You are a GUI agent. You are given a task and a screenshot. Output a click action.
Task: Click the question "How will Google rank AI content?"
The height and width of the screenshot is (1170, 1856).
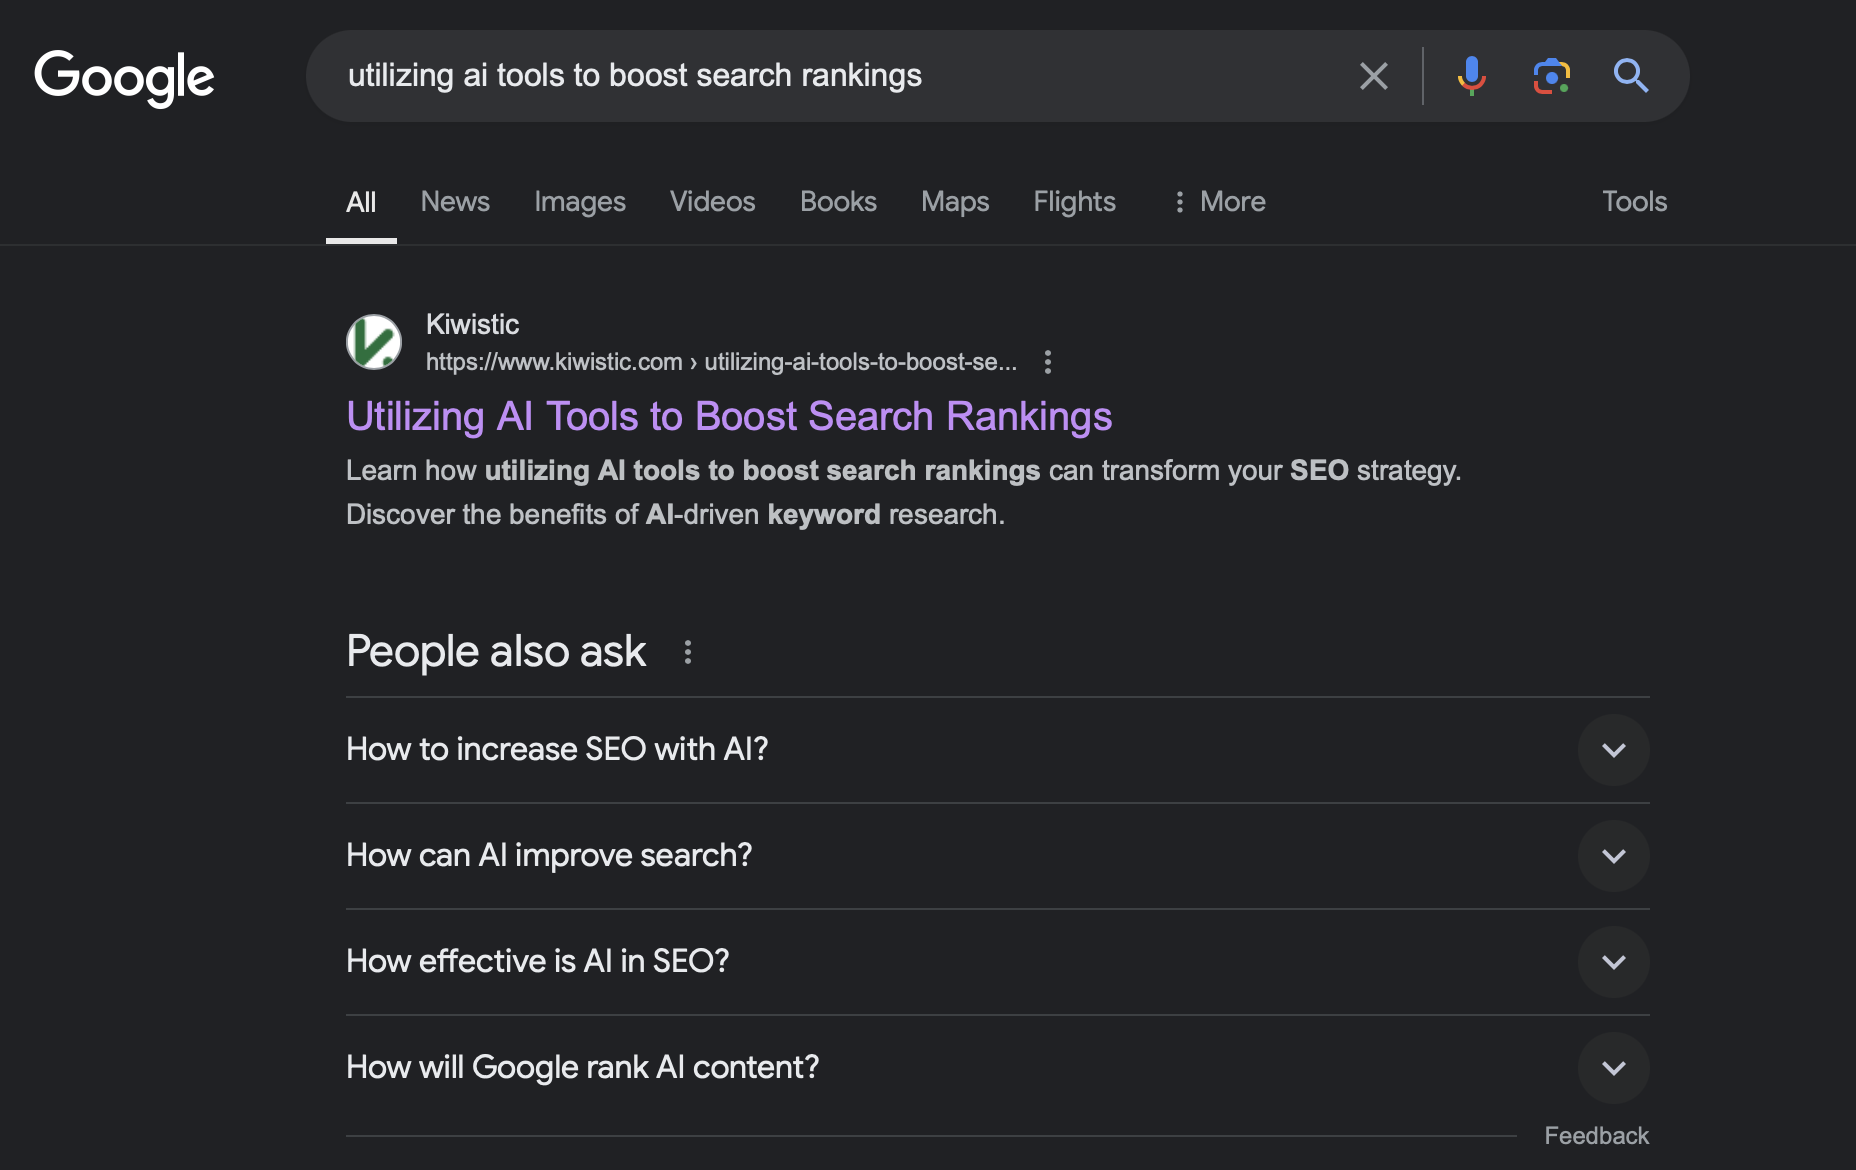(583, 1068)
